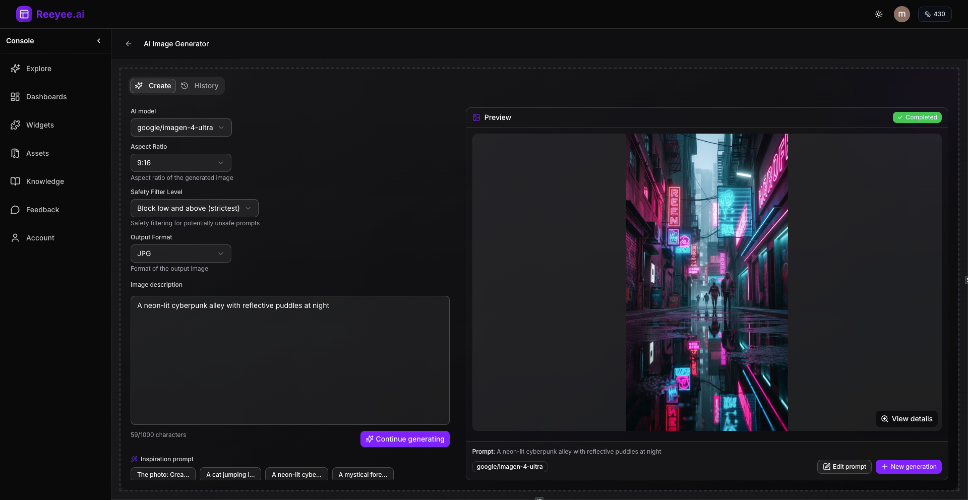Select inspiration prompt 'The photo: Crea...'

[x=164, y=475]
